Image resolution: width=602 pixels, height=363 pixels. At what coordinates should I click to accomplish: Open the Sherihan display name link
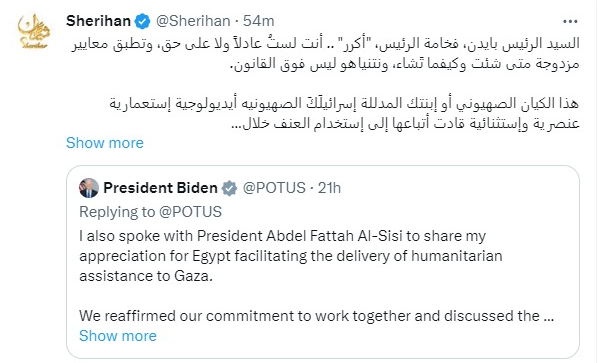98,21
